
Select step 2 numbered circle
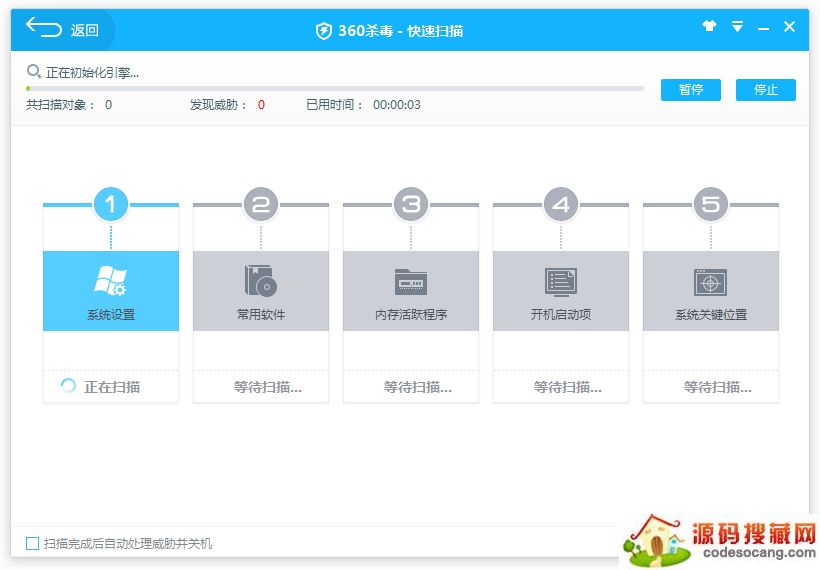tap(261, 205)
